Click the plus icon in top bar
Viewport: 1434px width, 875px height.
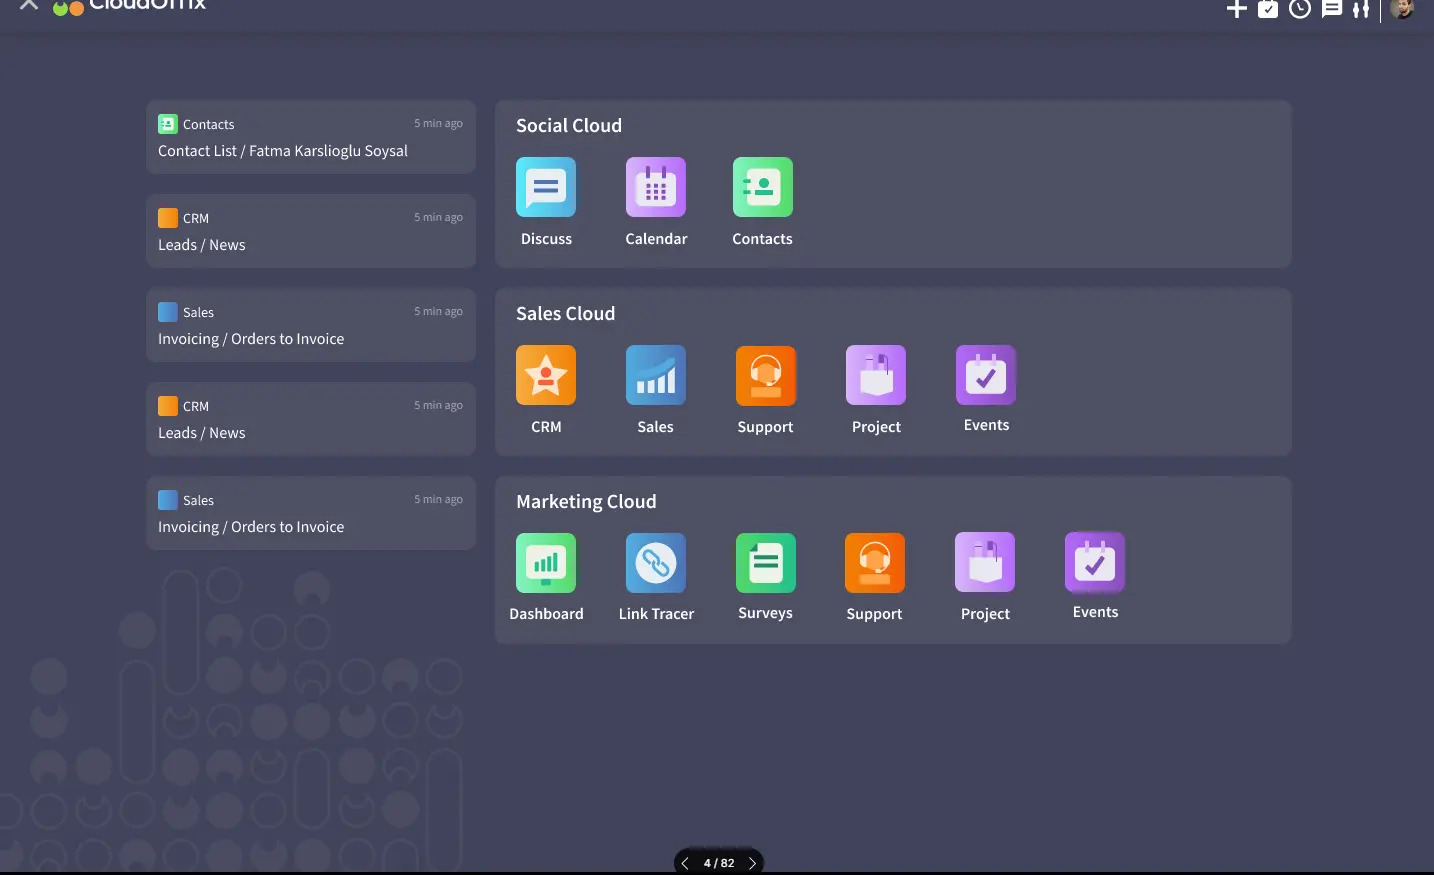coord(1237,9)
